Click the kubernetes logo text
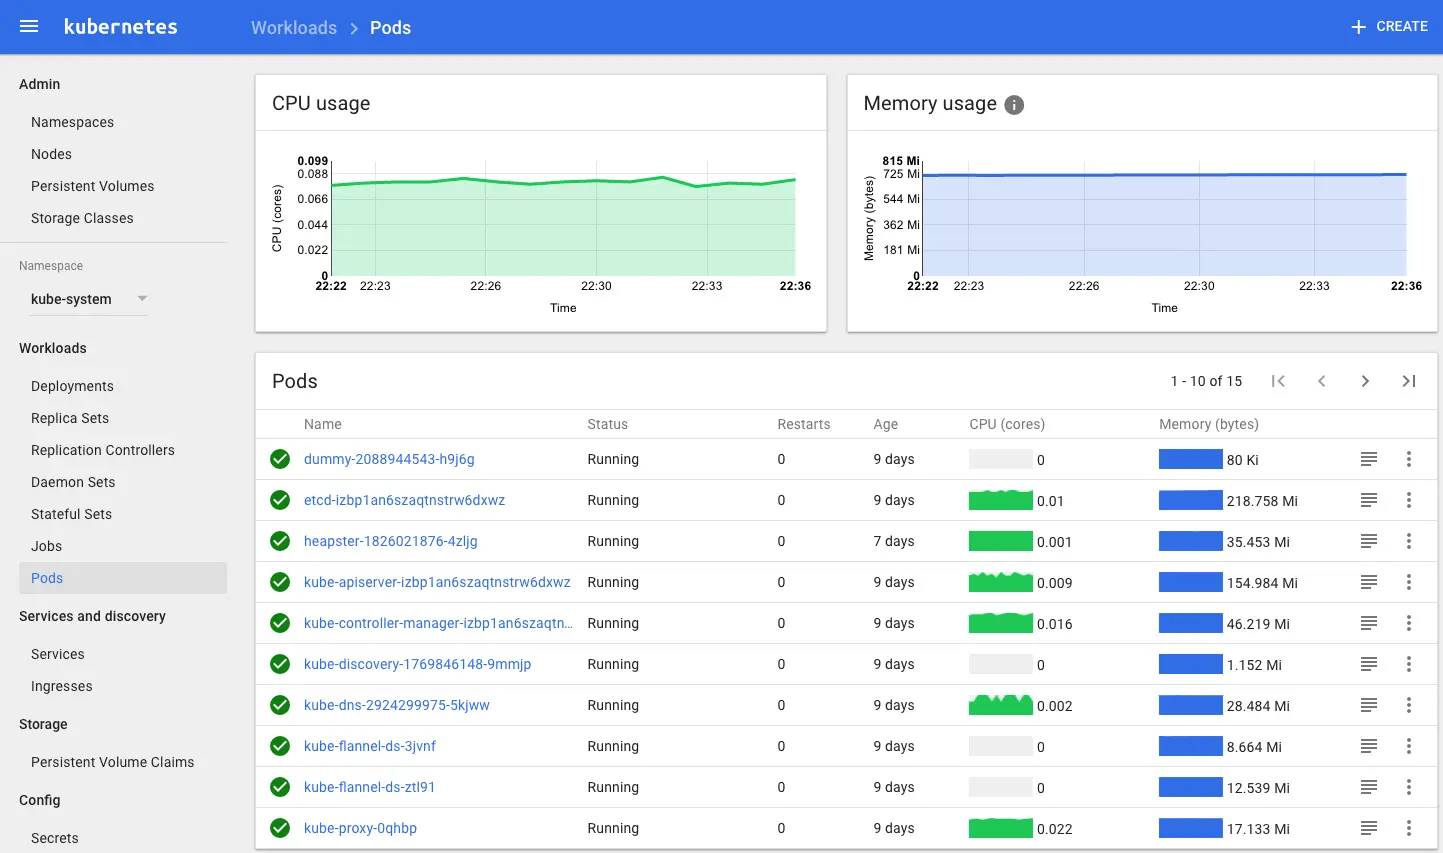Viewport: 1443px width, 853px height. pyautogui.click(x=121, y=27)
